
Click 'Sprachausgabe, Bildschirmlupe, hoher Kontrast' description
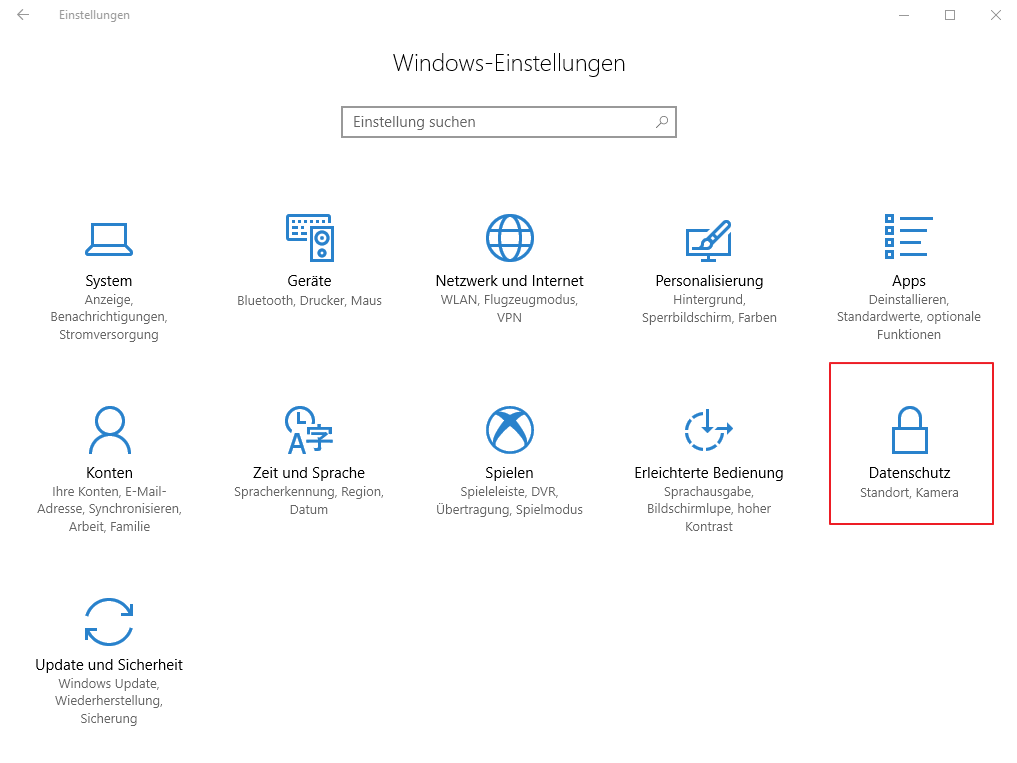click(x=709, y=509)
